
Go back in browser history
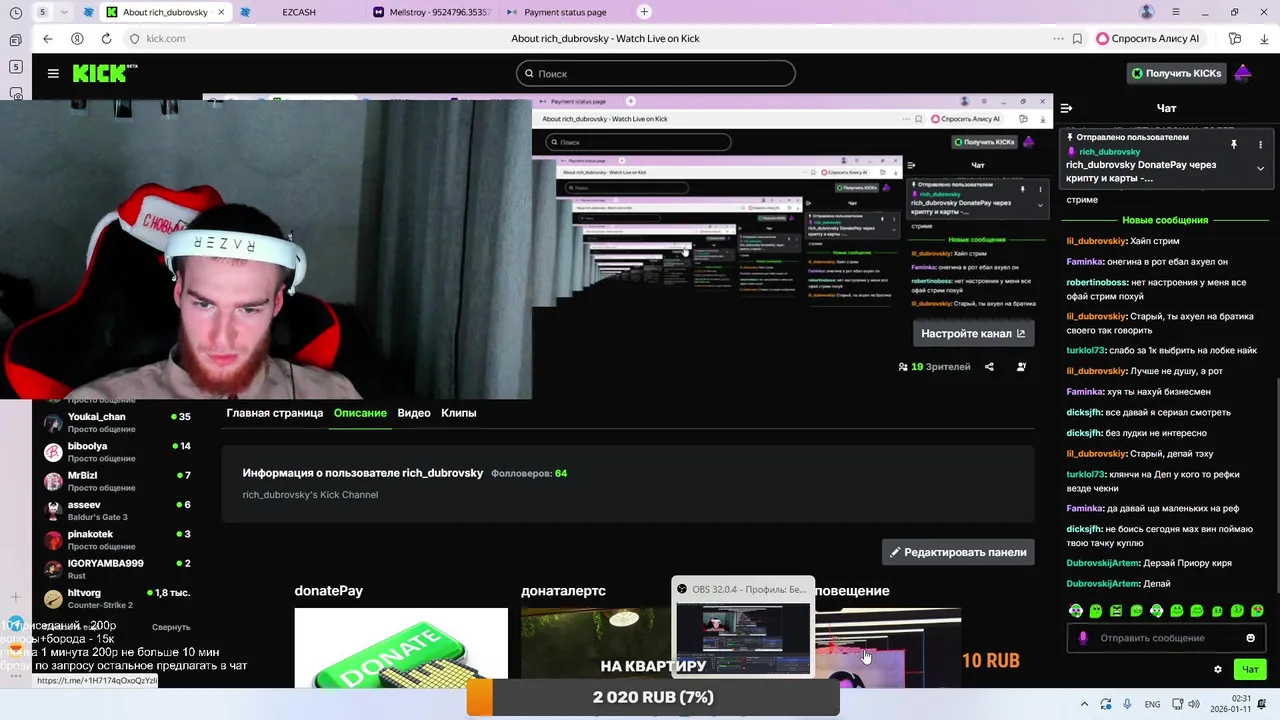[47, 39]
